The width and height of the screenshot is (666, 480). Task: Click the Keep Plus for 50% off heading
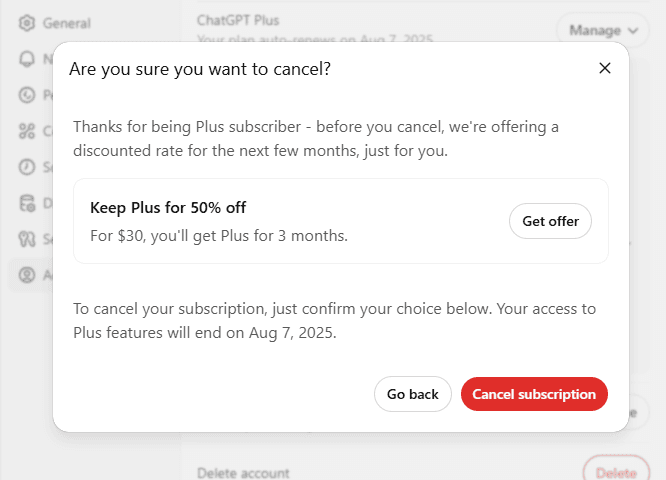pos(168,208)
